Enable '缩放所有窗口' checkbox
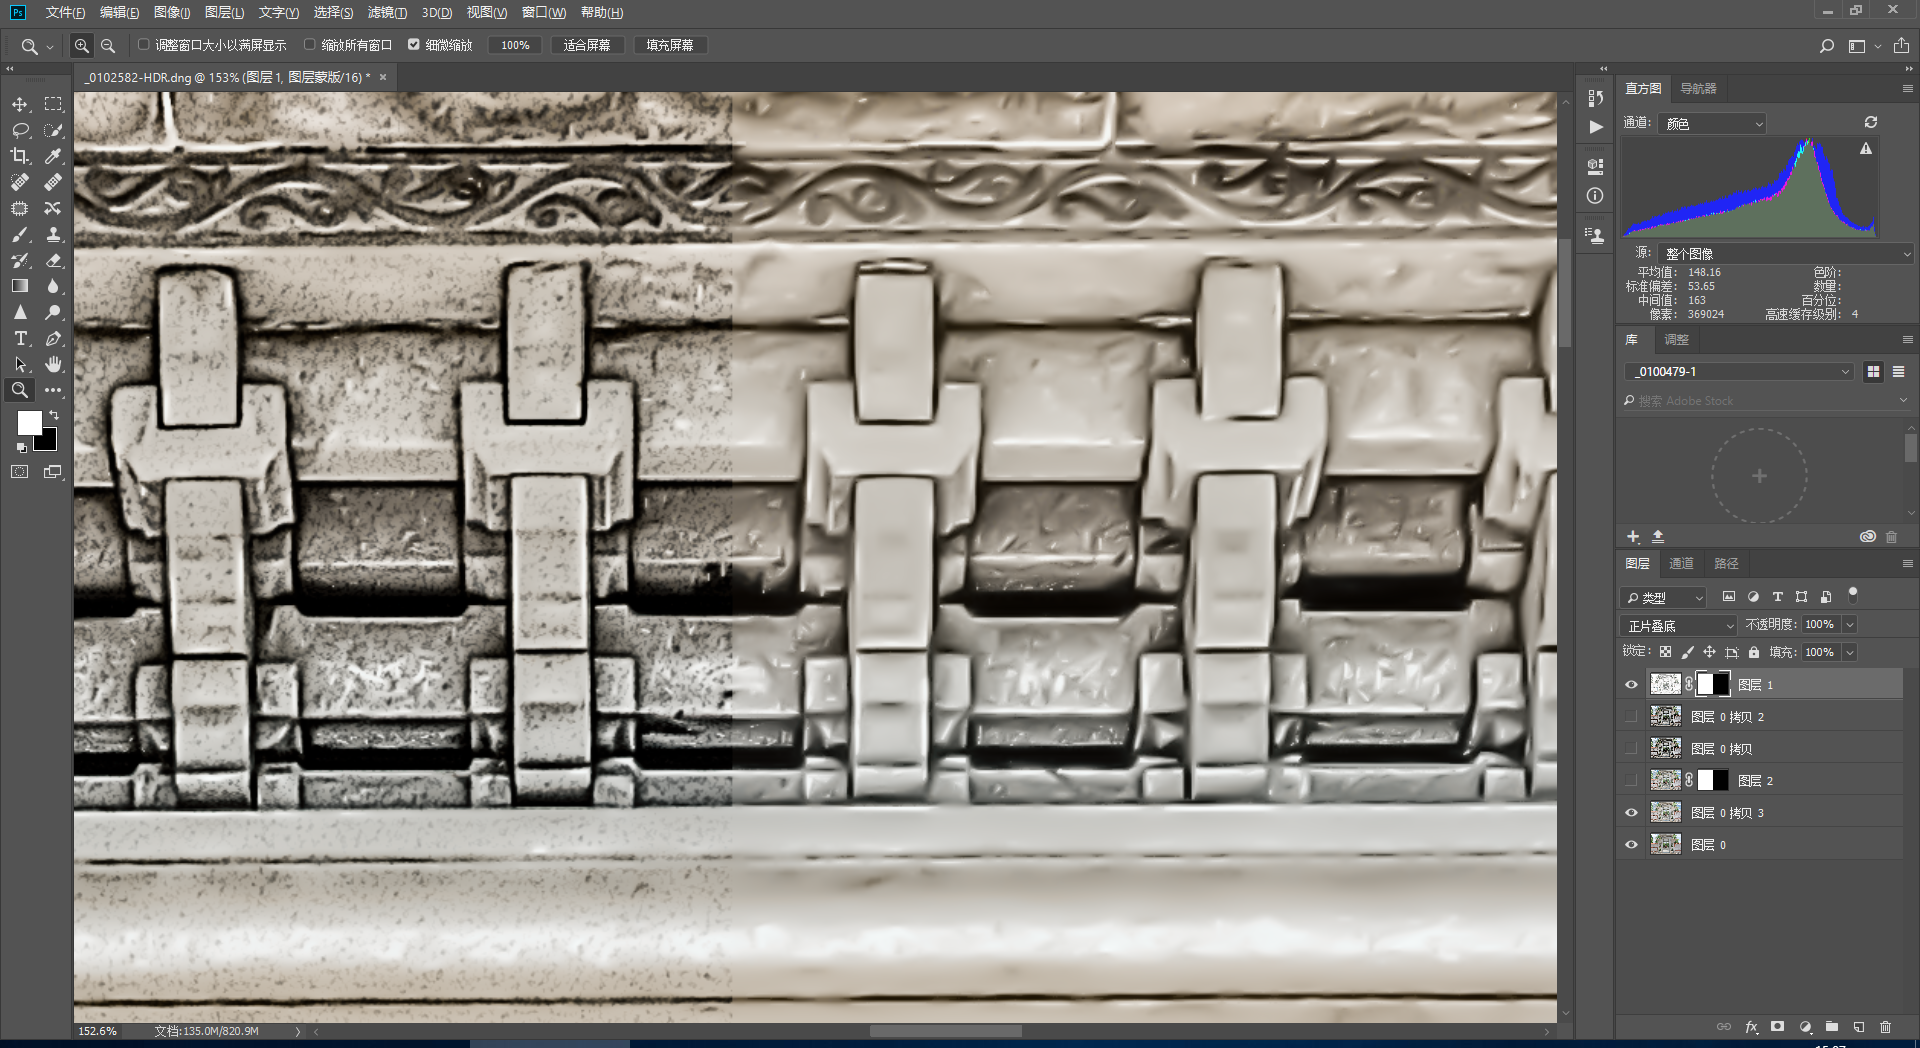 click(309, 45)
